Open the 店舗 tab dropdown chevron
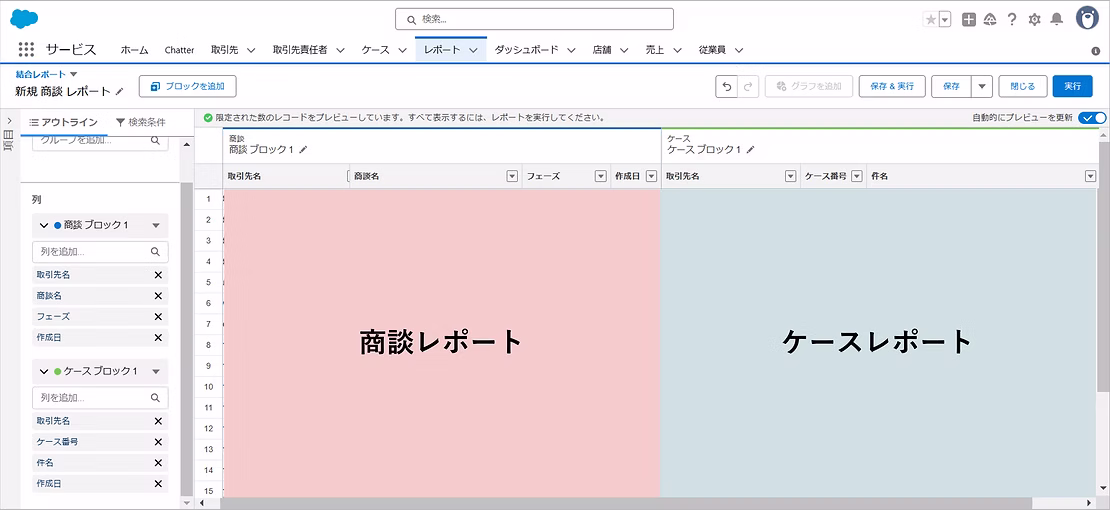The width and height of the screenshot is (1110, 510). tap(624, 50)
